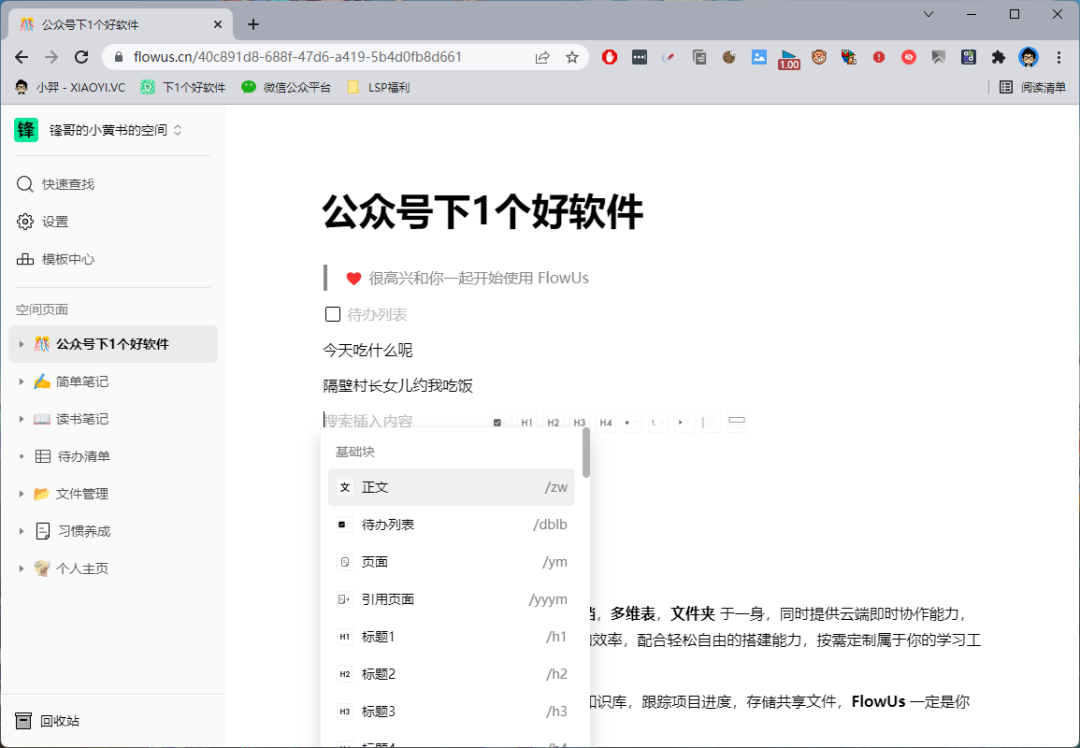This screenshot has width=1080, height=748.
Task: Open 模板中心 template center
Action: click(x=25, y=259)
